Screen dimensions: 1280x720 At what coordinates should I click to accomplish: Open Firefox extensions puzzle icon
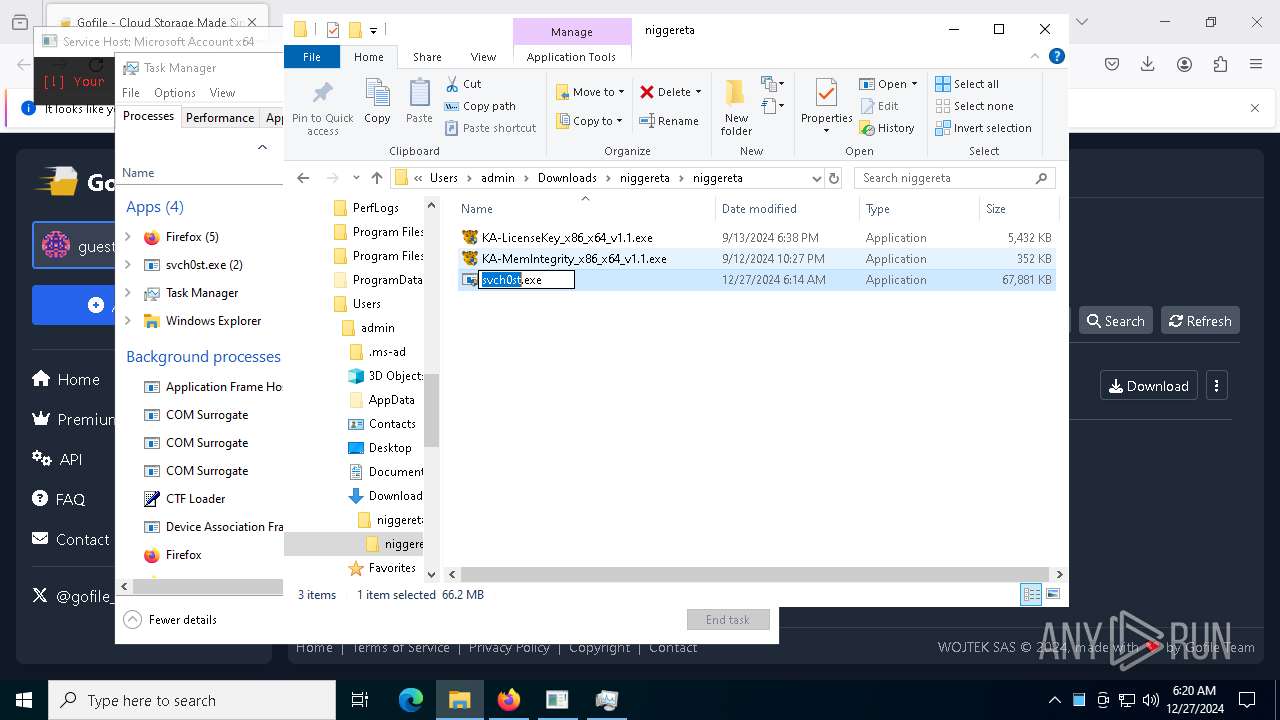[1220, 64]
